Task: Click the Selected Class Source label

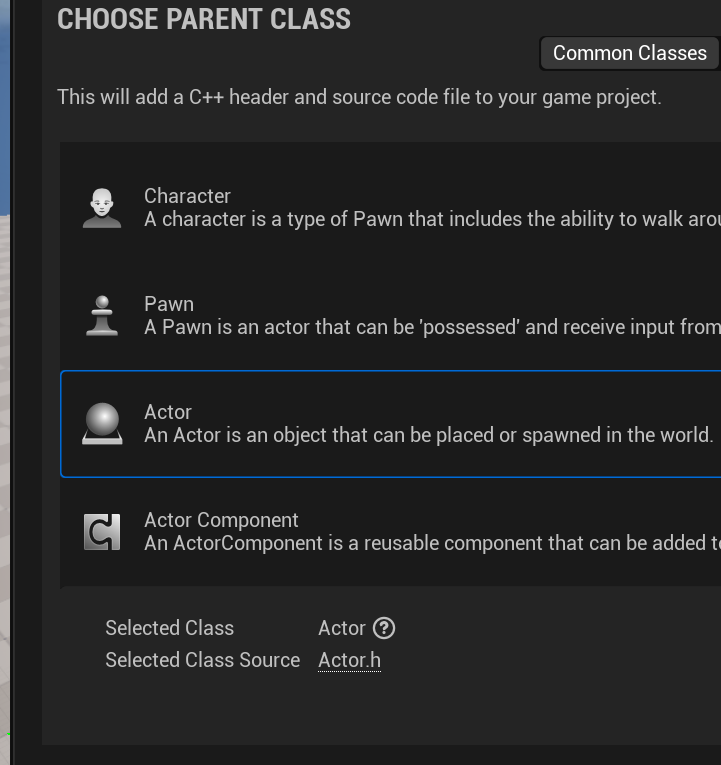Action: pos(203,660)
